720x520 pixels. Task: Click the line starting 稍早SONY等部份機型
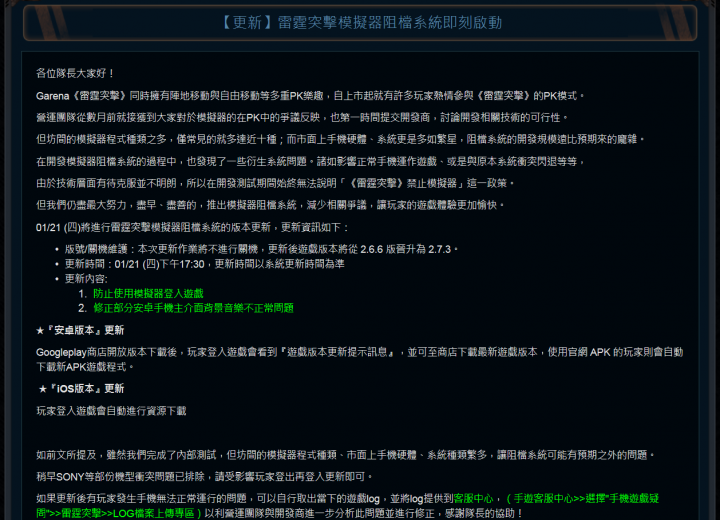coord(204,476)
